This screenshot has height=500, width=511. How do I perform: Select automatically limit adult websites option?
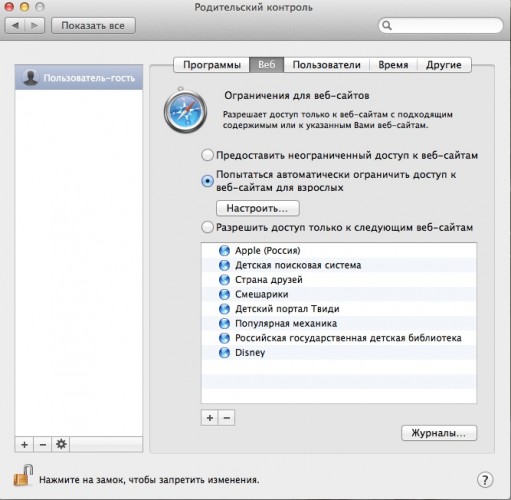click(x=207, y=181)
